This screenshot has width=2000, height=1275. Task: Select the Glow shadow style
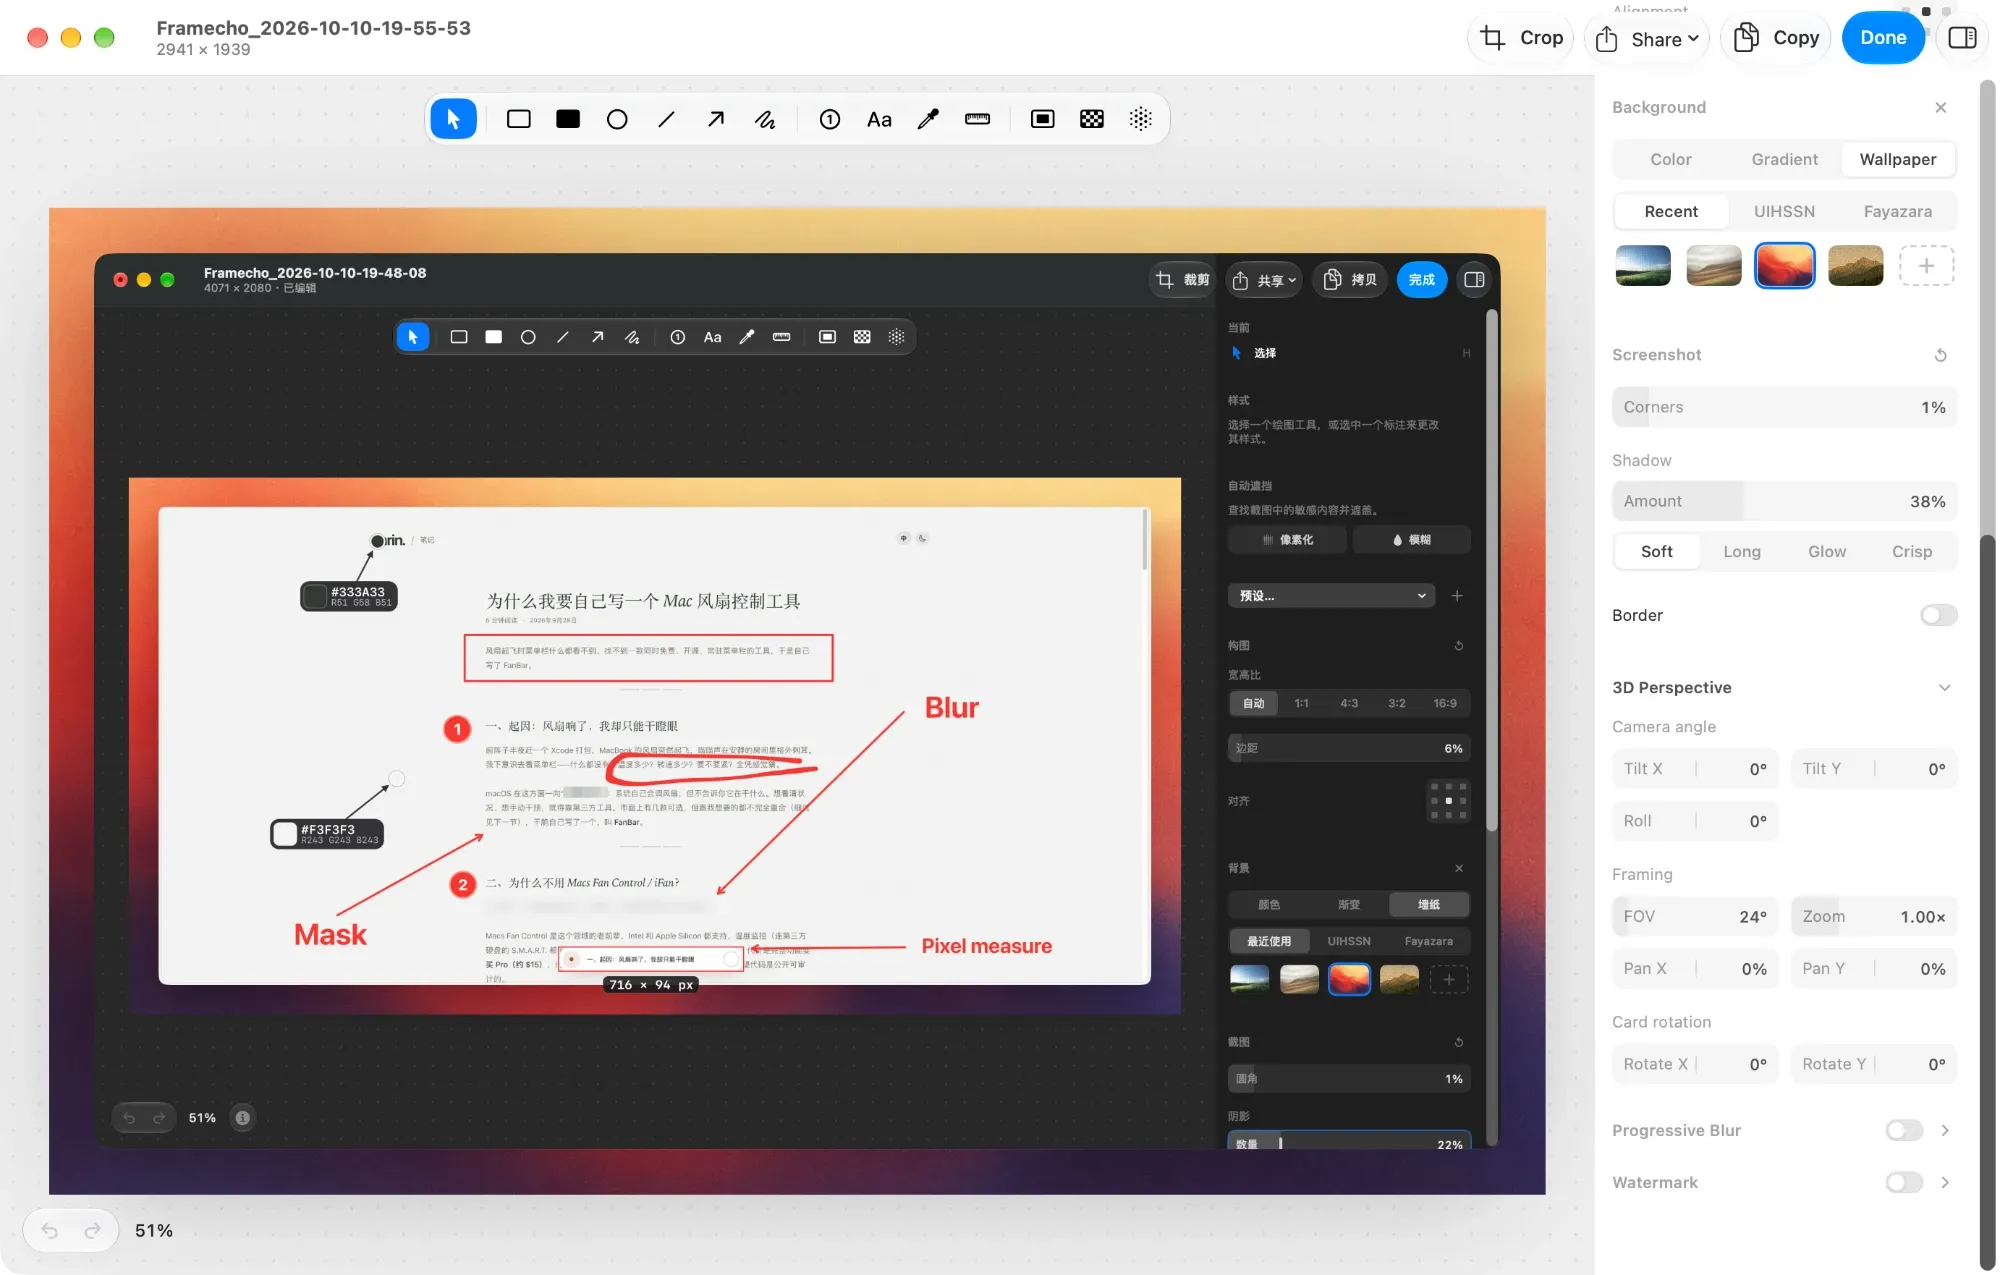[1826, 551]
